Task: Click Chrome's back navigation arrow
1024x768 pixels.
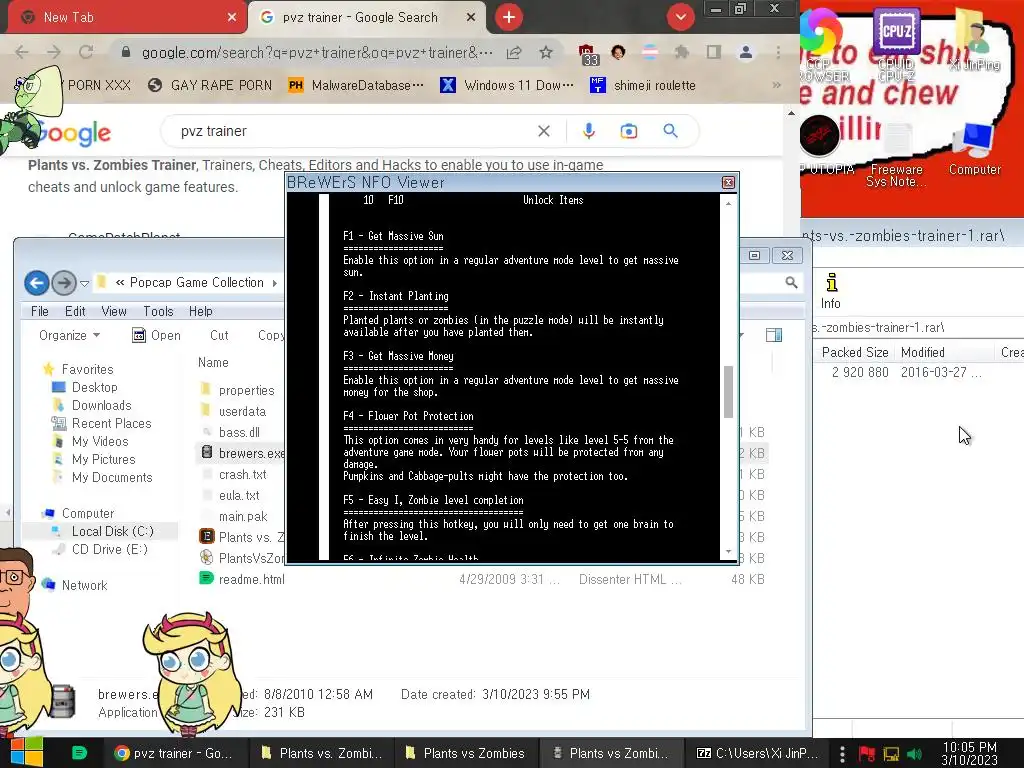Action: pyautogui.click(x=22, y=52)
